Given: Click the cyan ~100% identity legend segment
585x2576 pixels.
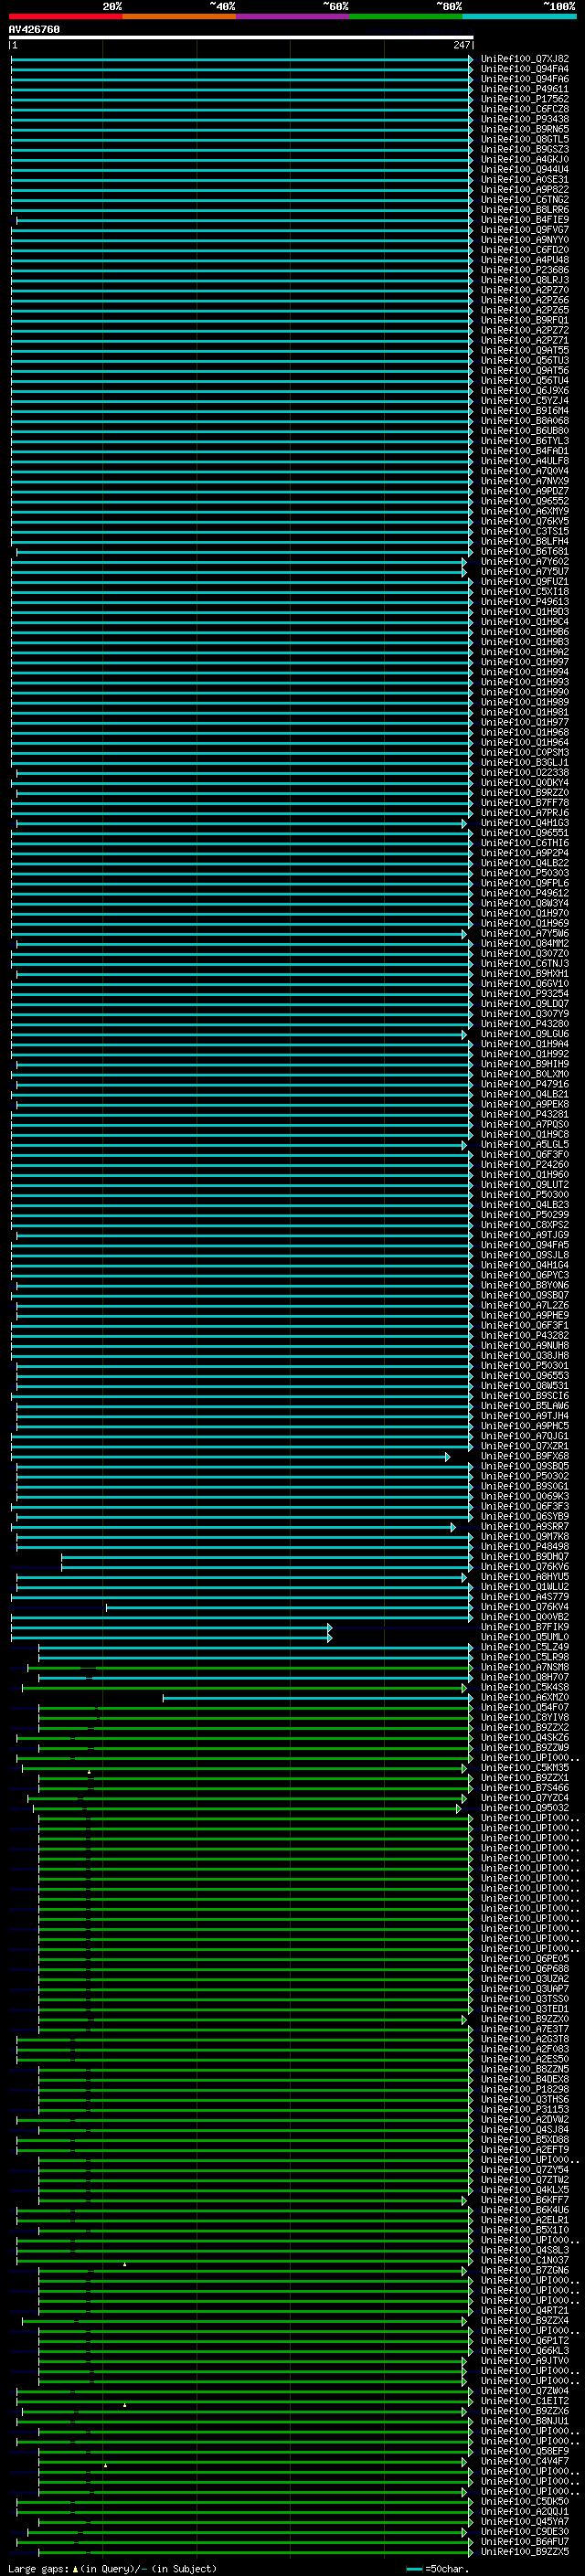Looking at the screenshot, I should 519,16.
